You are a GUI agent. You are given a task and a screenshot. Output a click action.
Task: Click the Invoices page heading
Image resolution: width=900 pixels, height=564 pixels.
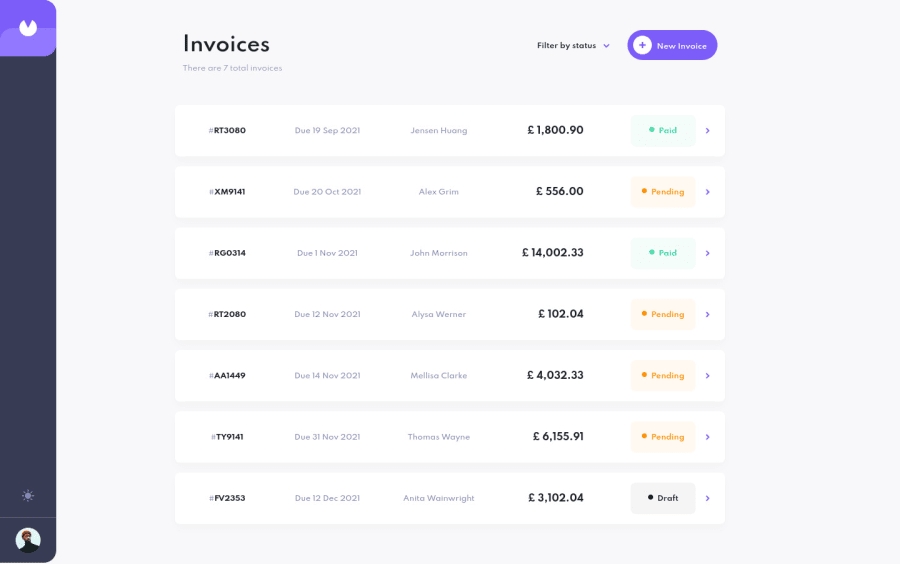tap(226, 44)
